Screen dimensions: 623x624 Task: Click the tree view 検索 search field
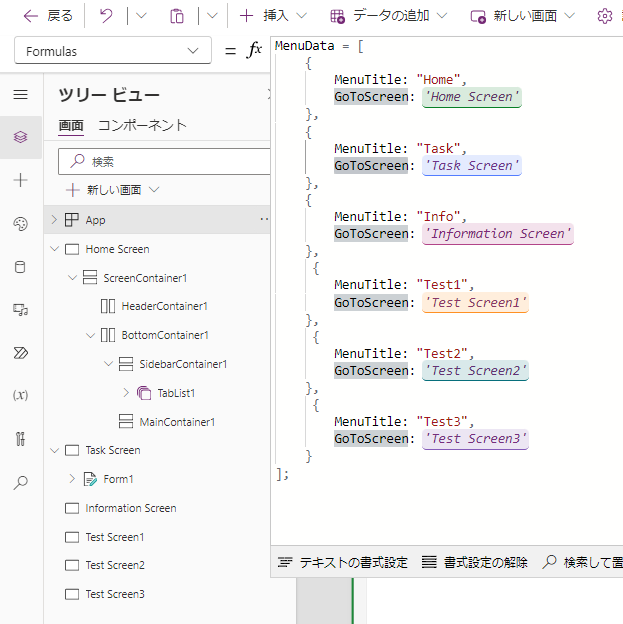[164, 162]
